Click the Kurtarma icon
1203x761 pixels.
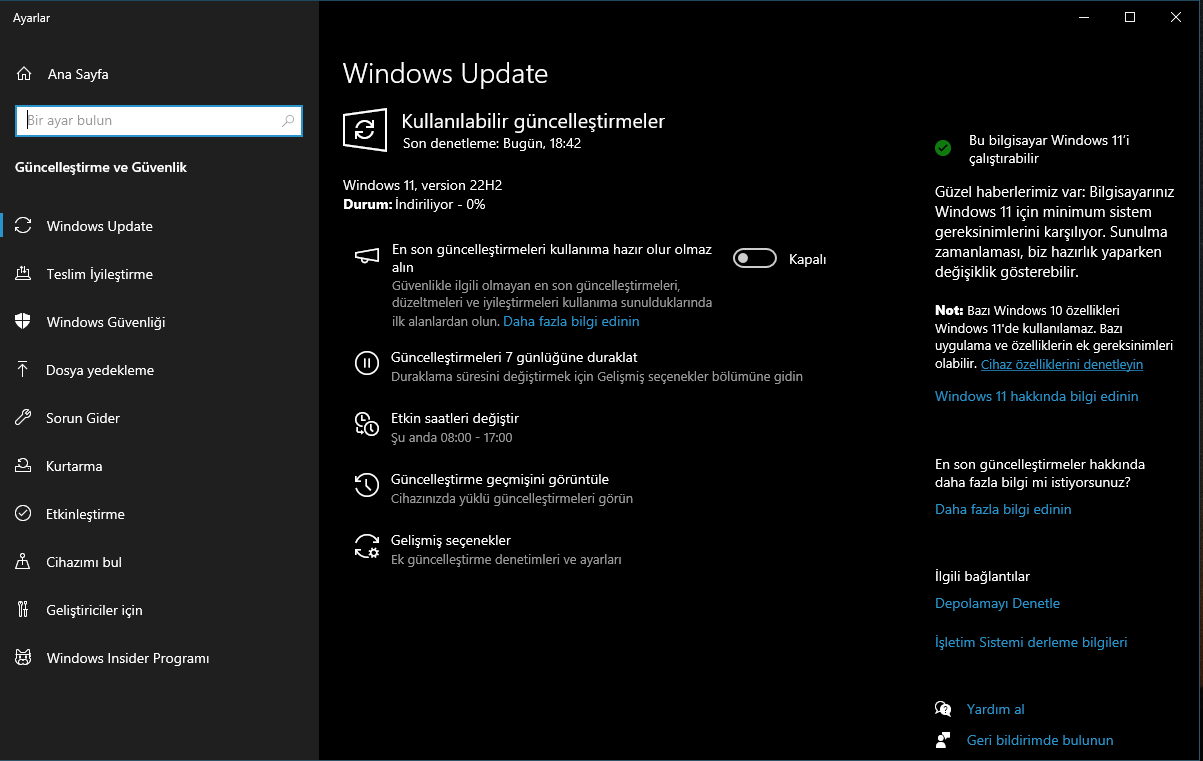point(24,466)
